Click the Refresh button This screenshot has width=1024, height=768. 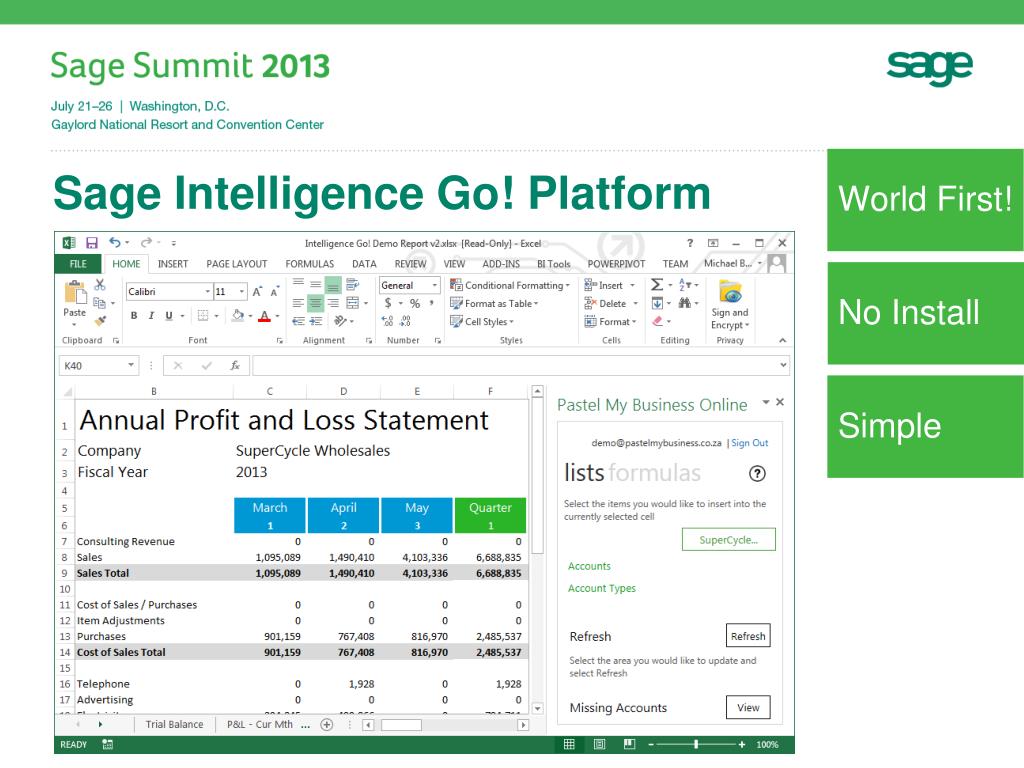748,636
